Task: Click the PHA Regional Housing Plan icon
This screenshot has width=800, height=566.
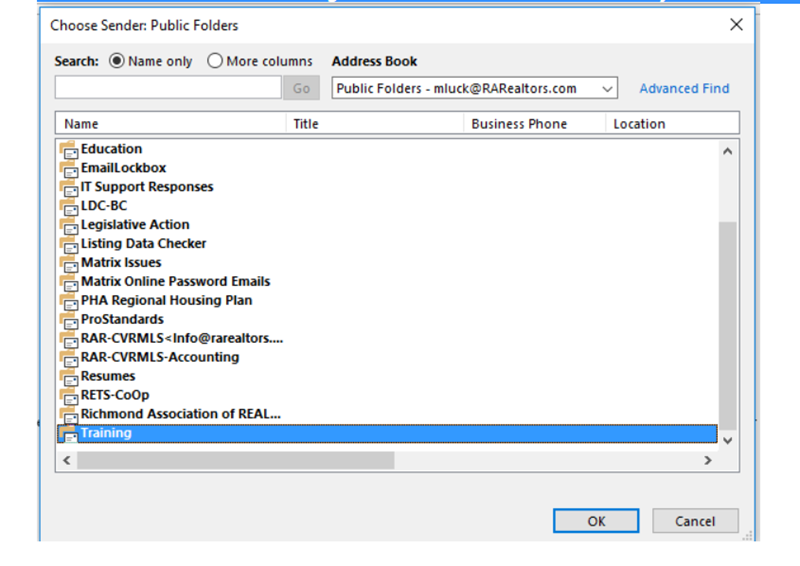Action: (68, 301)
